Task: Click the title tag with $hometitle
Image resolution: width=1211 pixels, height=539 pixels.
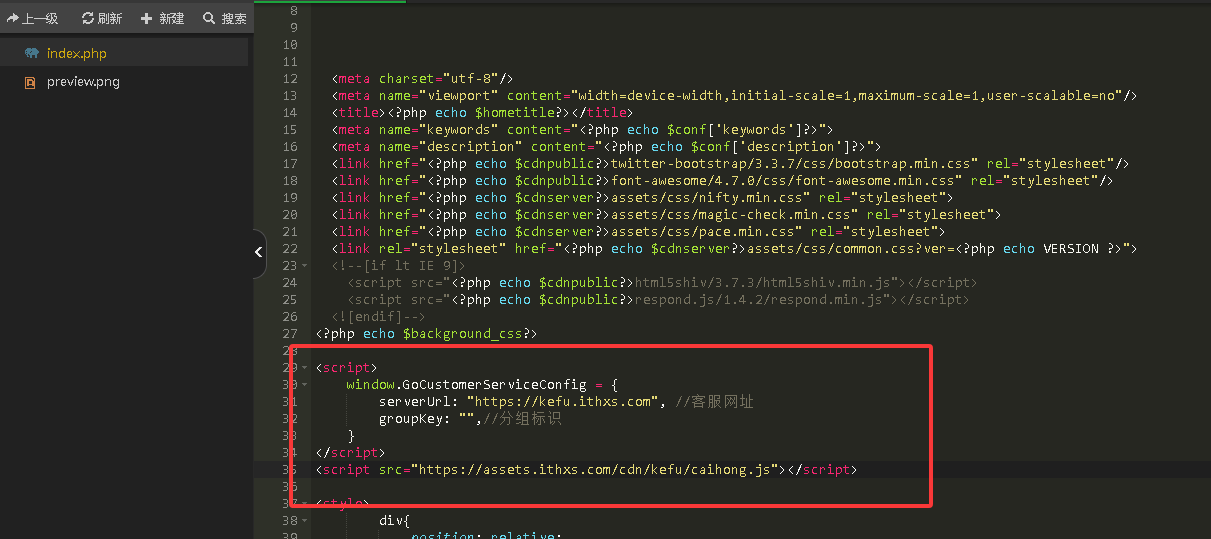Action: click(481, 113)
